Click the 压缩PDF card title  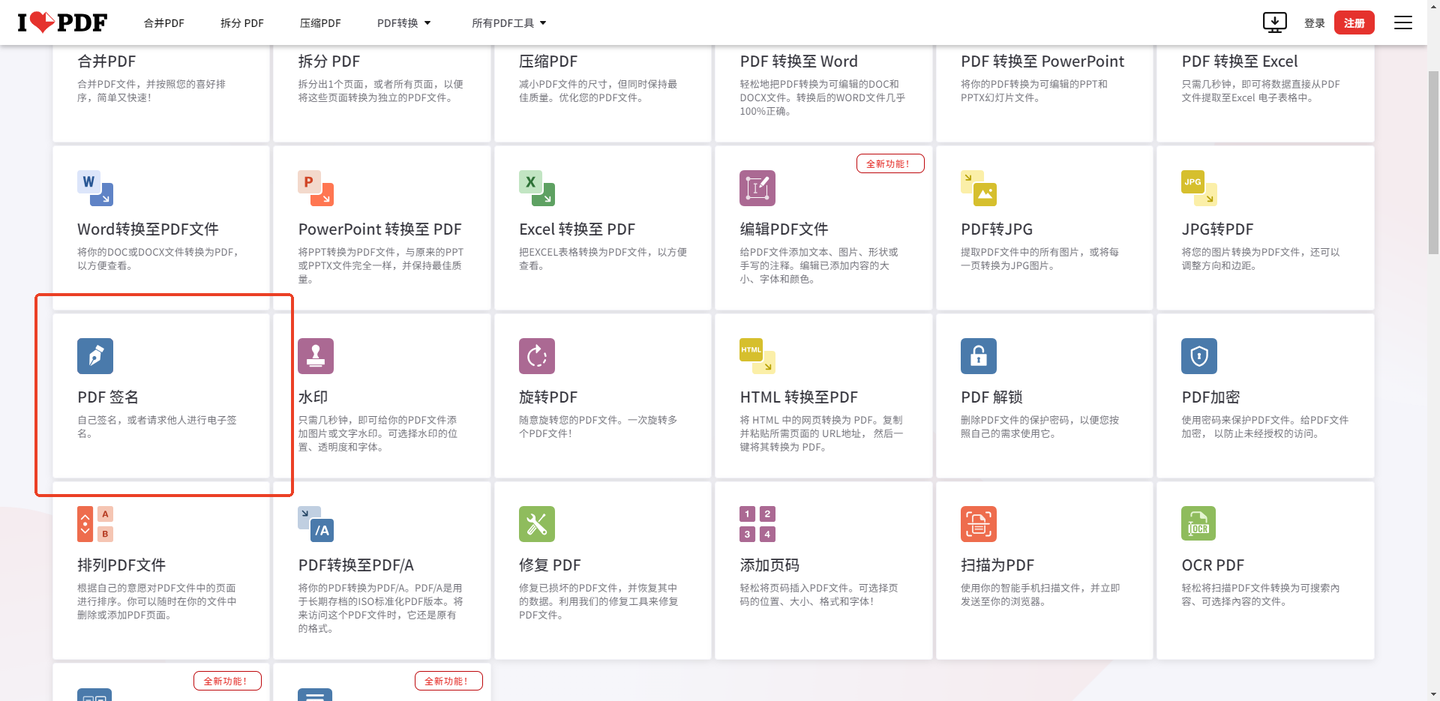click(548, 61)
